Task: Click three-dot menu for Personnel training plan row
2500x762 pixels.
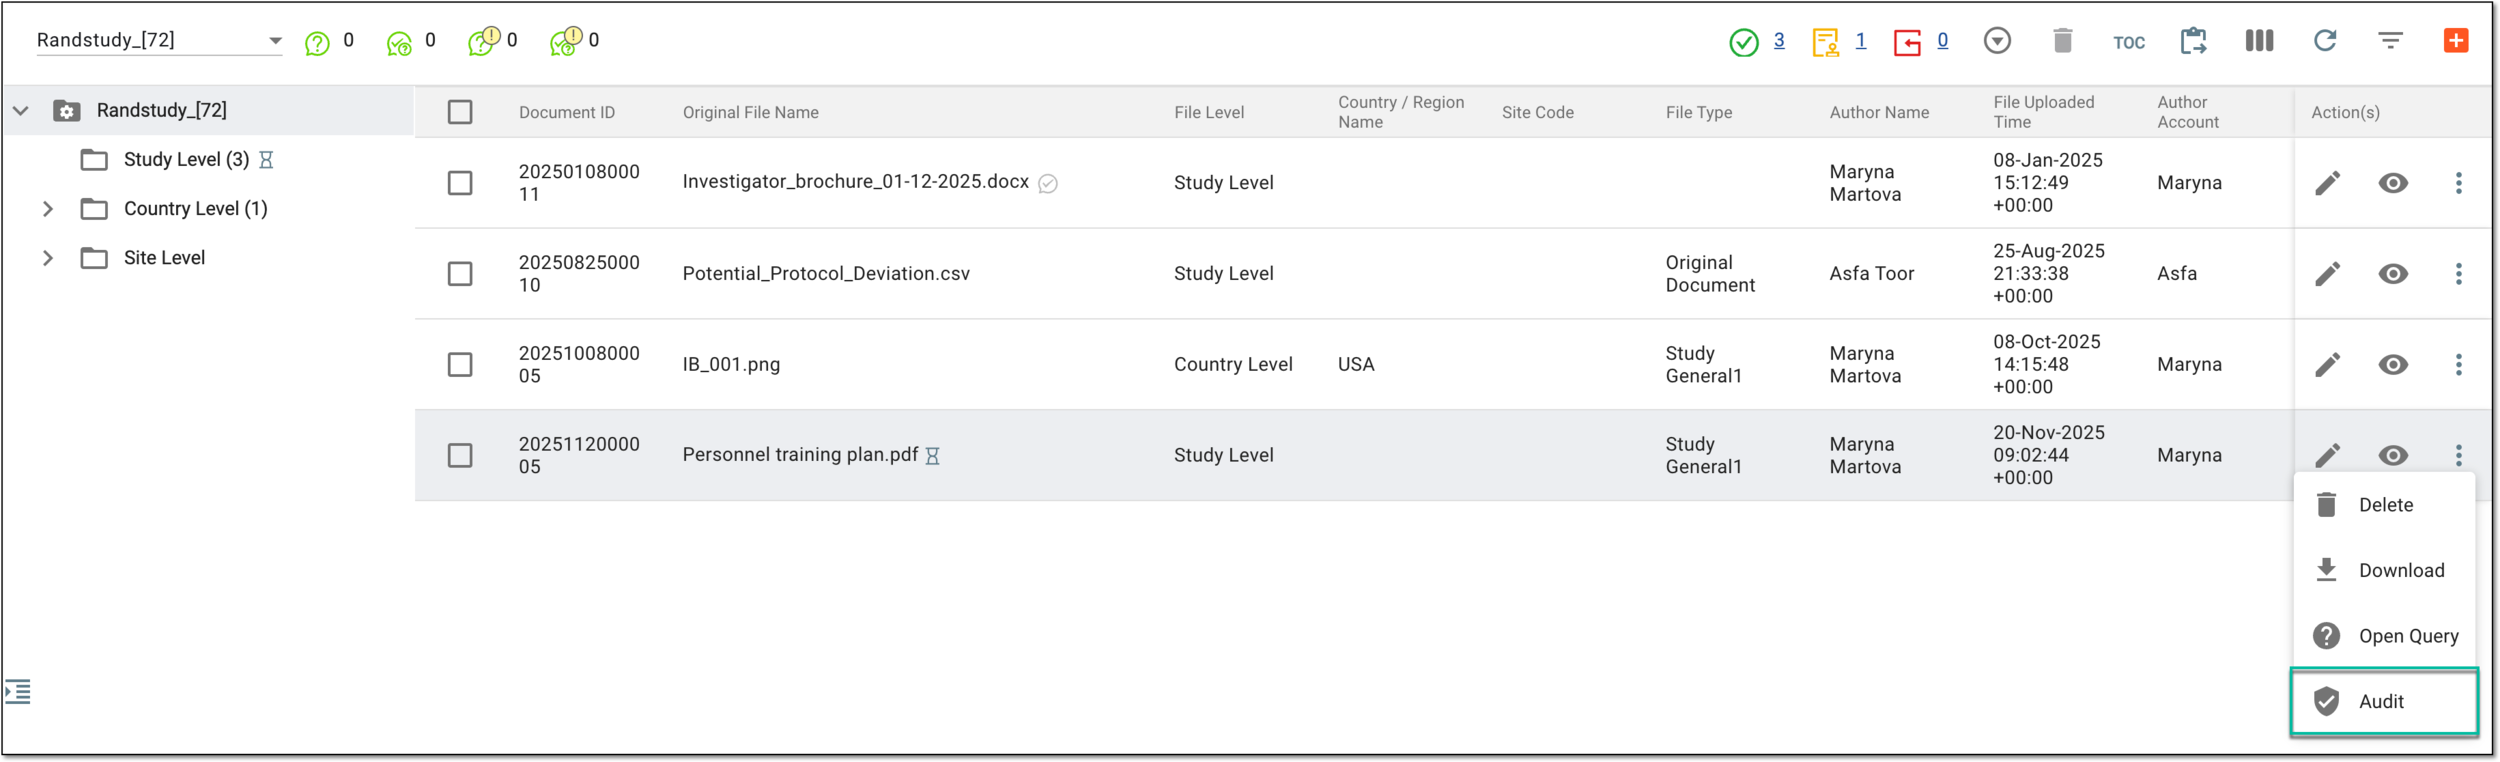Action: tap(2459, 456)
